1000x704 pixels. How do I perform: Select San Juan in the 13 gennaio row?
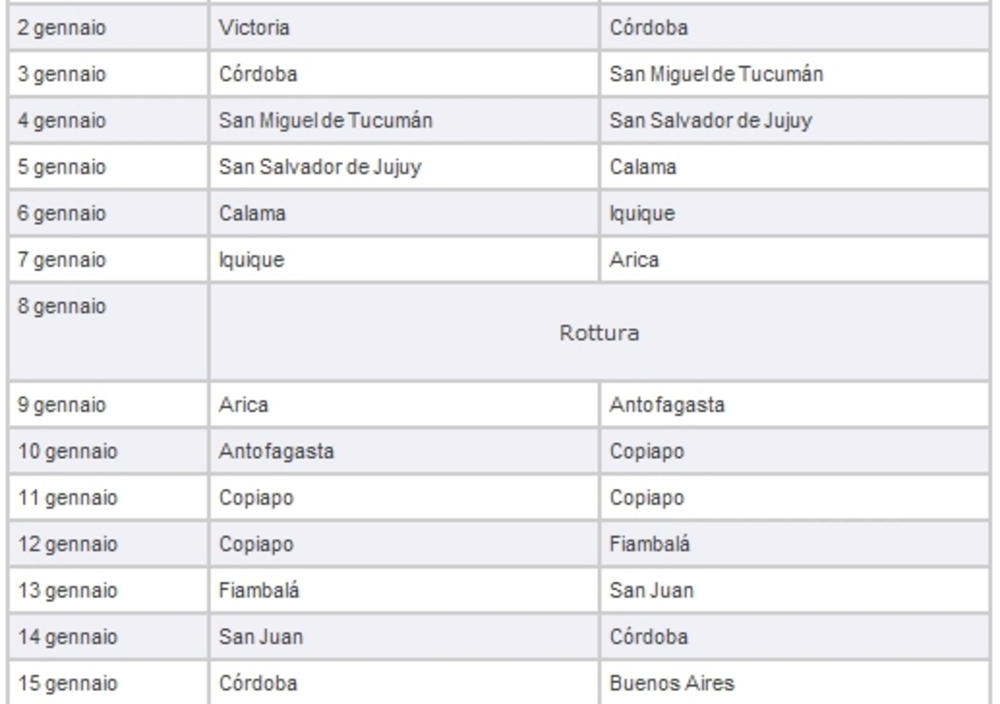(652, 591)
